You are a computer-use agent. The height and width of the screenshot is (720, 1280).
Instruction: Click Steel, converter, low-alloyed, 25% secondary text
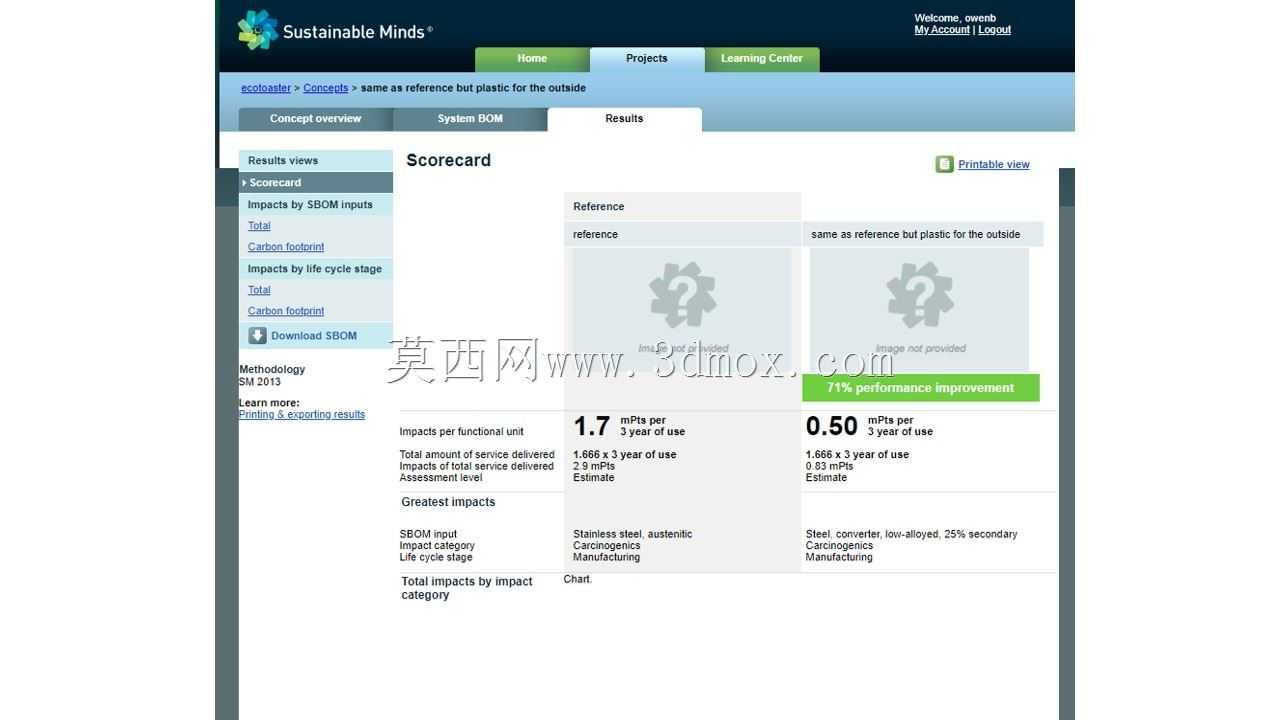pyautogui.click(x=911, y=534)
